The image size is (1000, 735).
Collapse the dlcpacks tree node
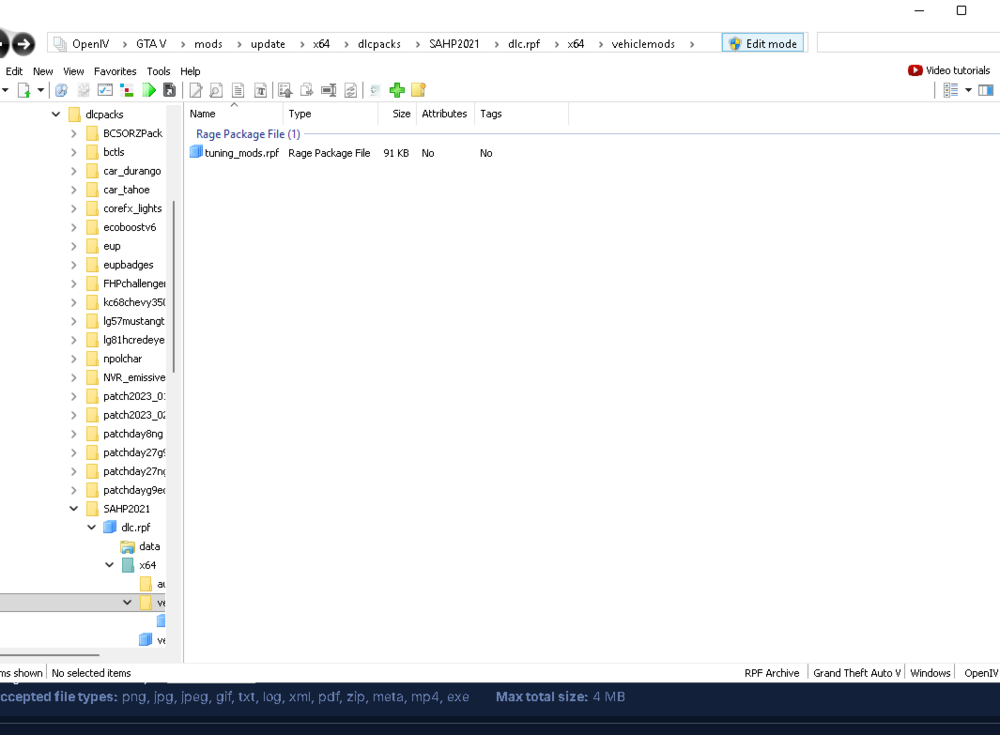pyautogui.click(x=56, y=114)
